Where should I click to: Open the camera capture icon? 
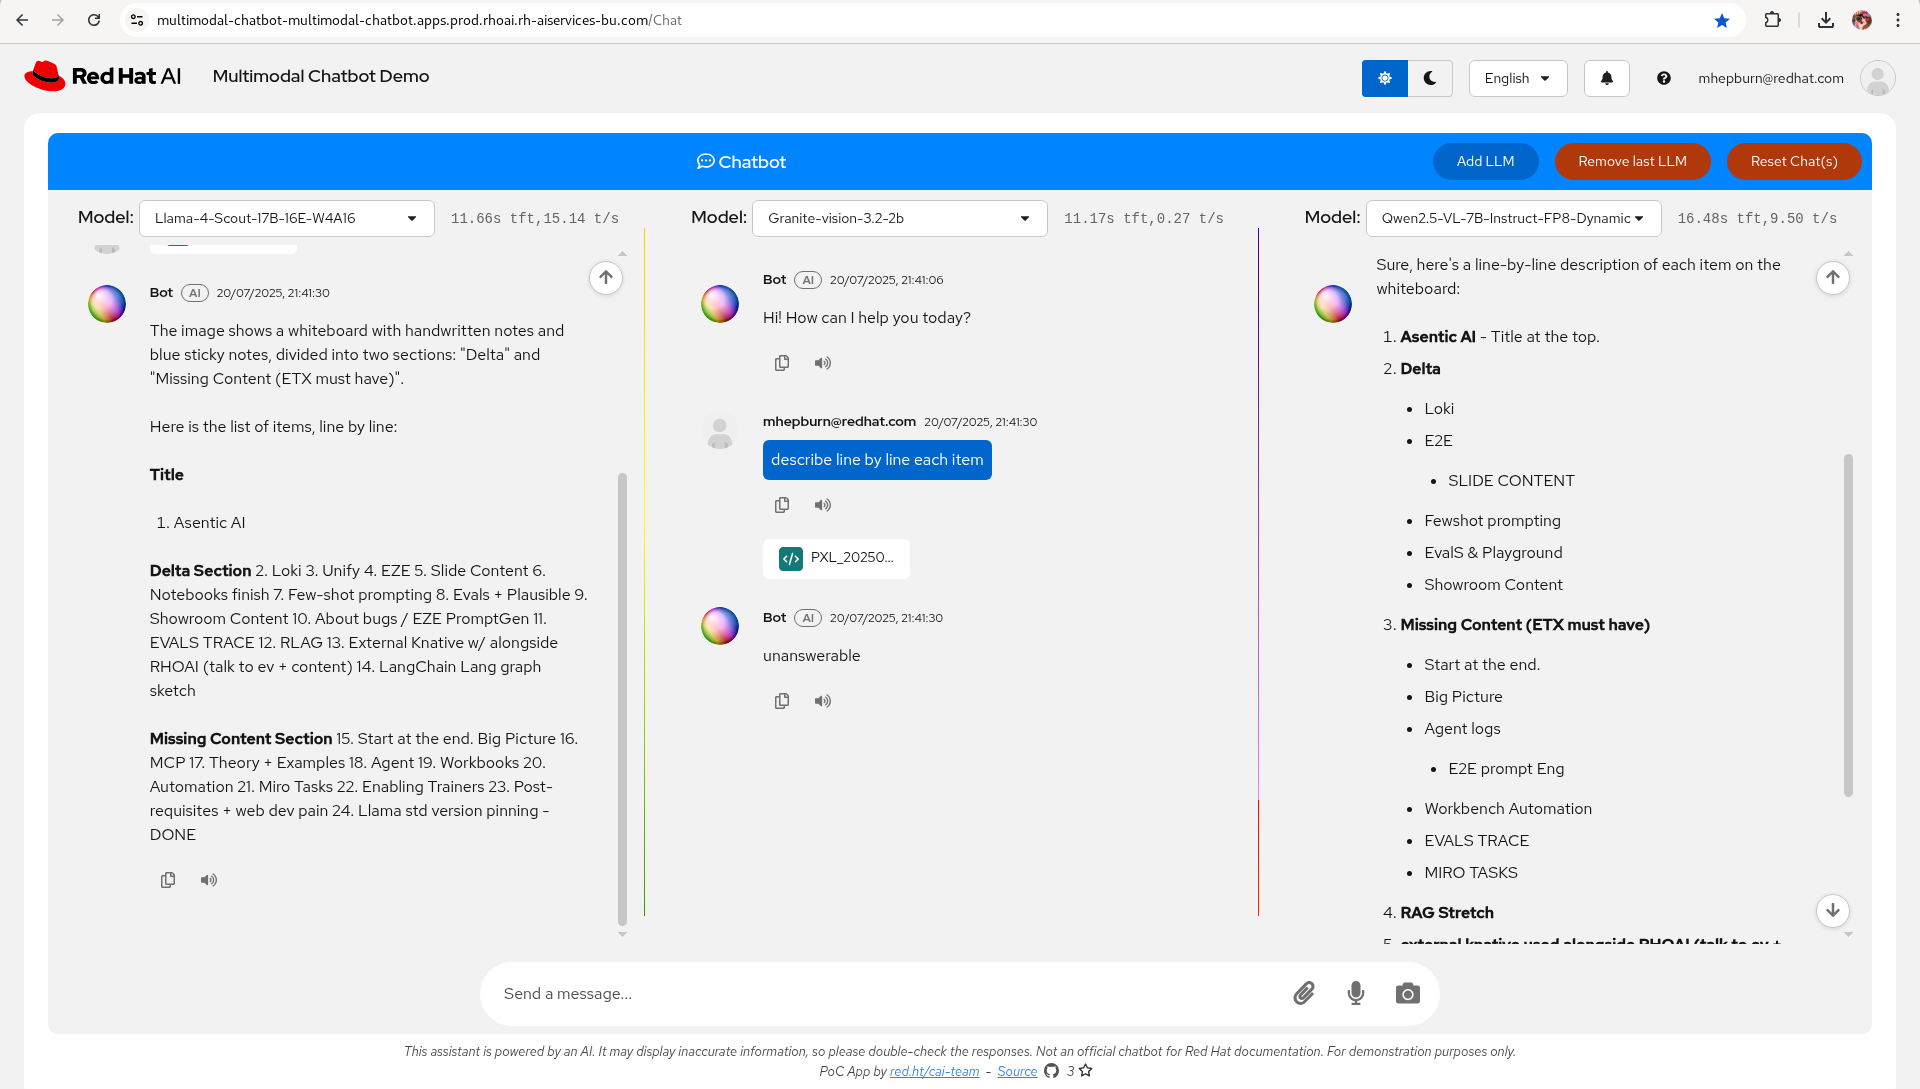pos(1408,993)
